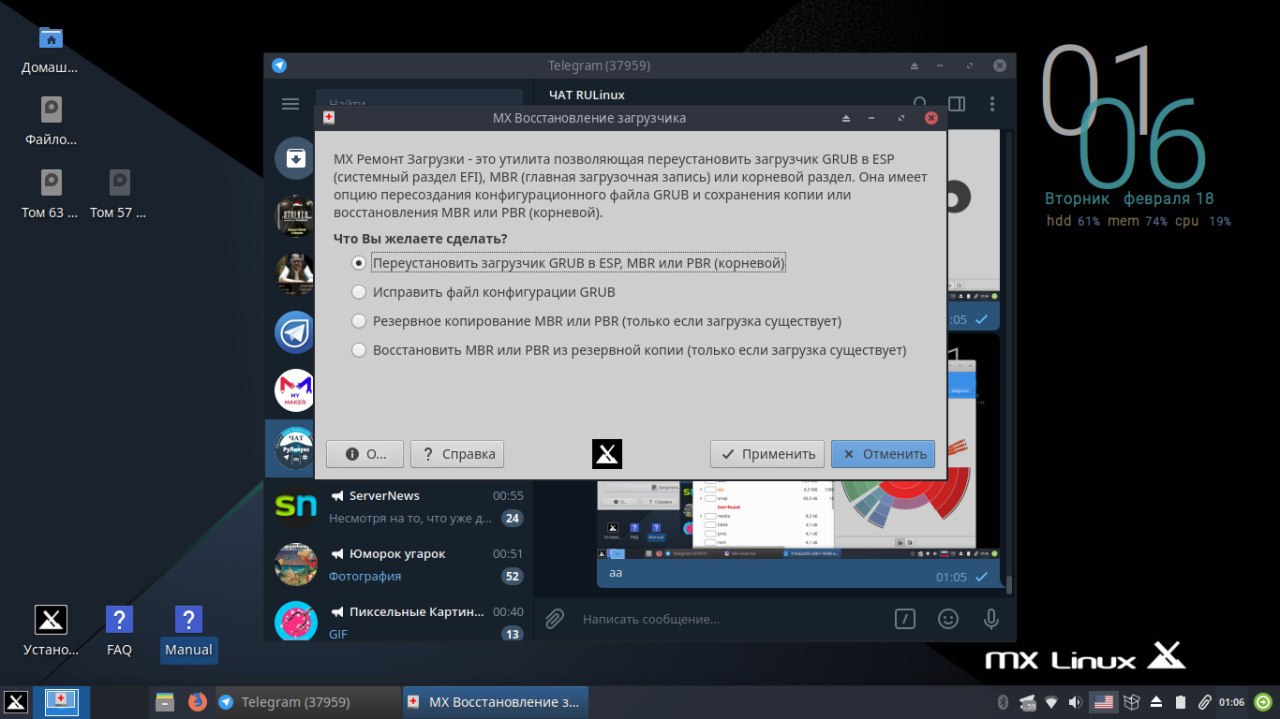Viewport: 1280px width, 719px height.
Task: Open 'Пиксельные Картин...' channel chat
Action: point(399,621)
